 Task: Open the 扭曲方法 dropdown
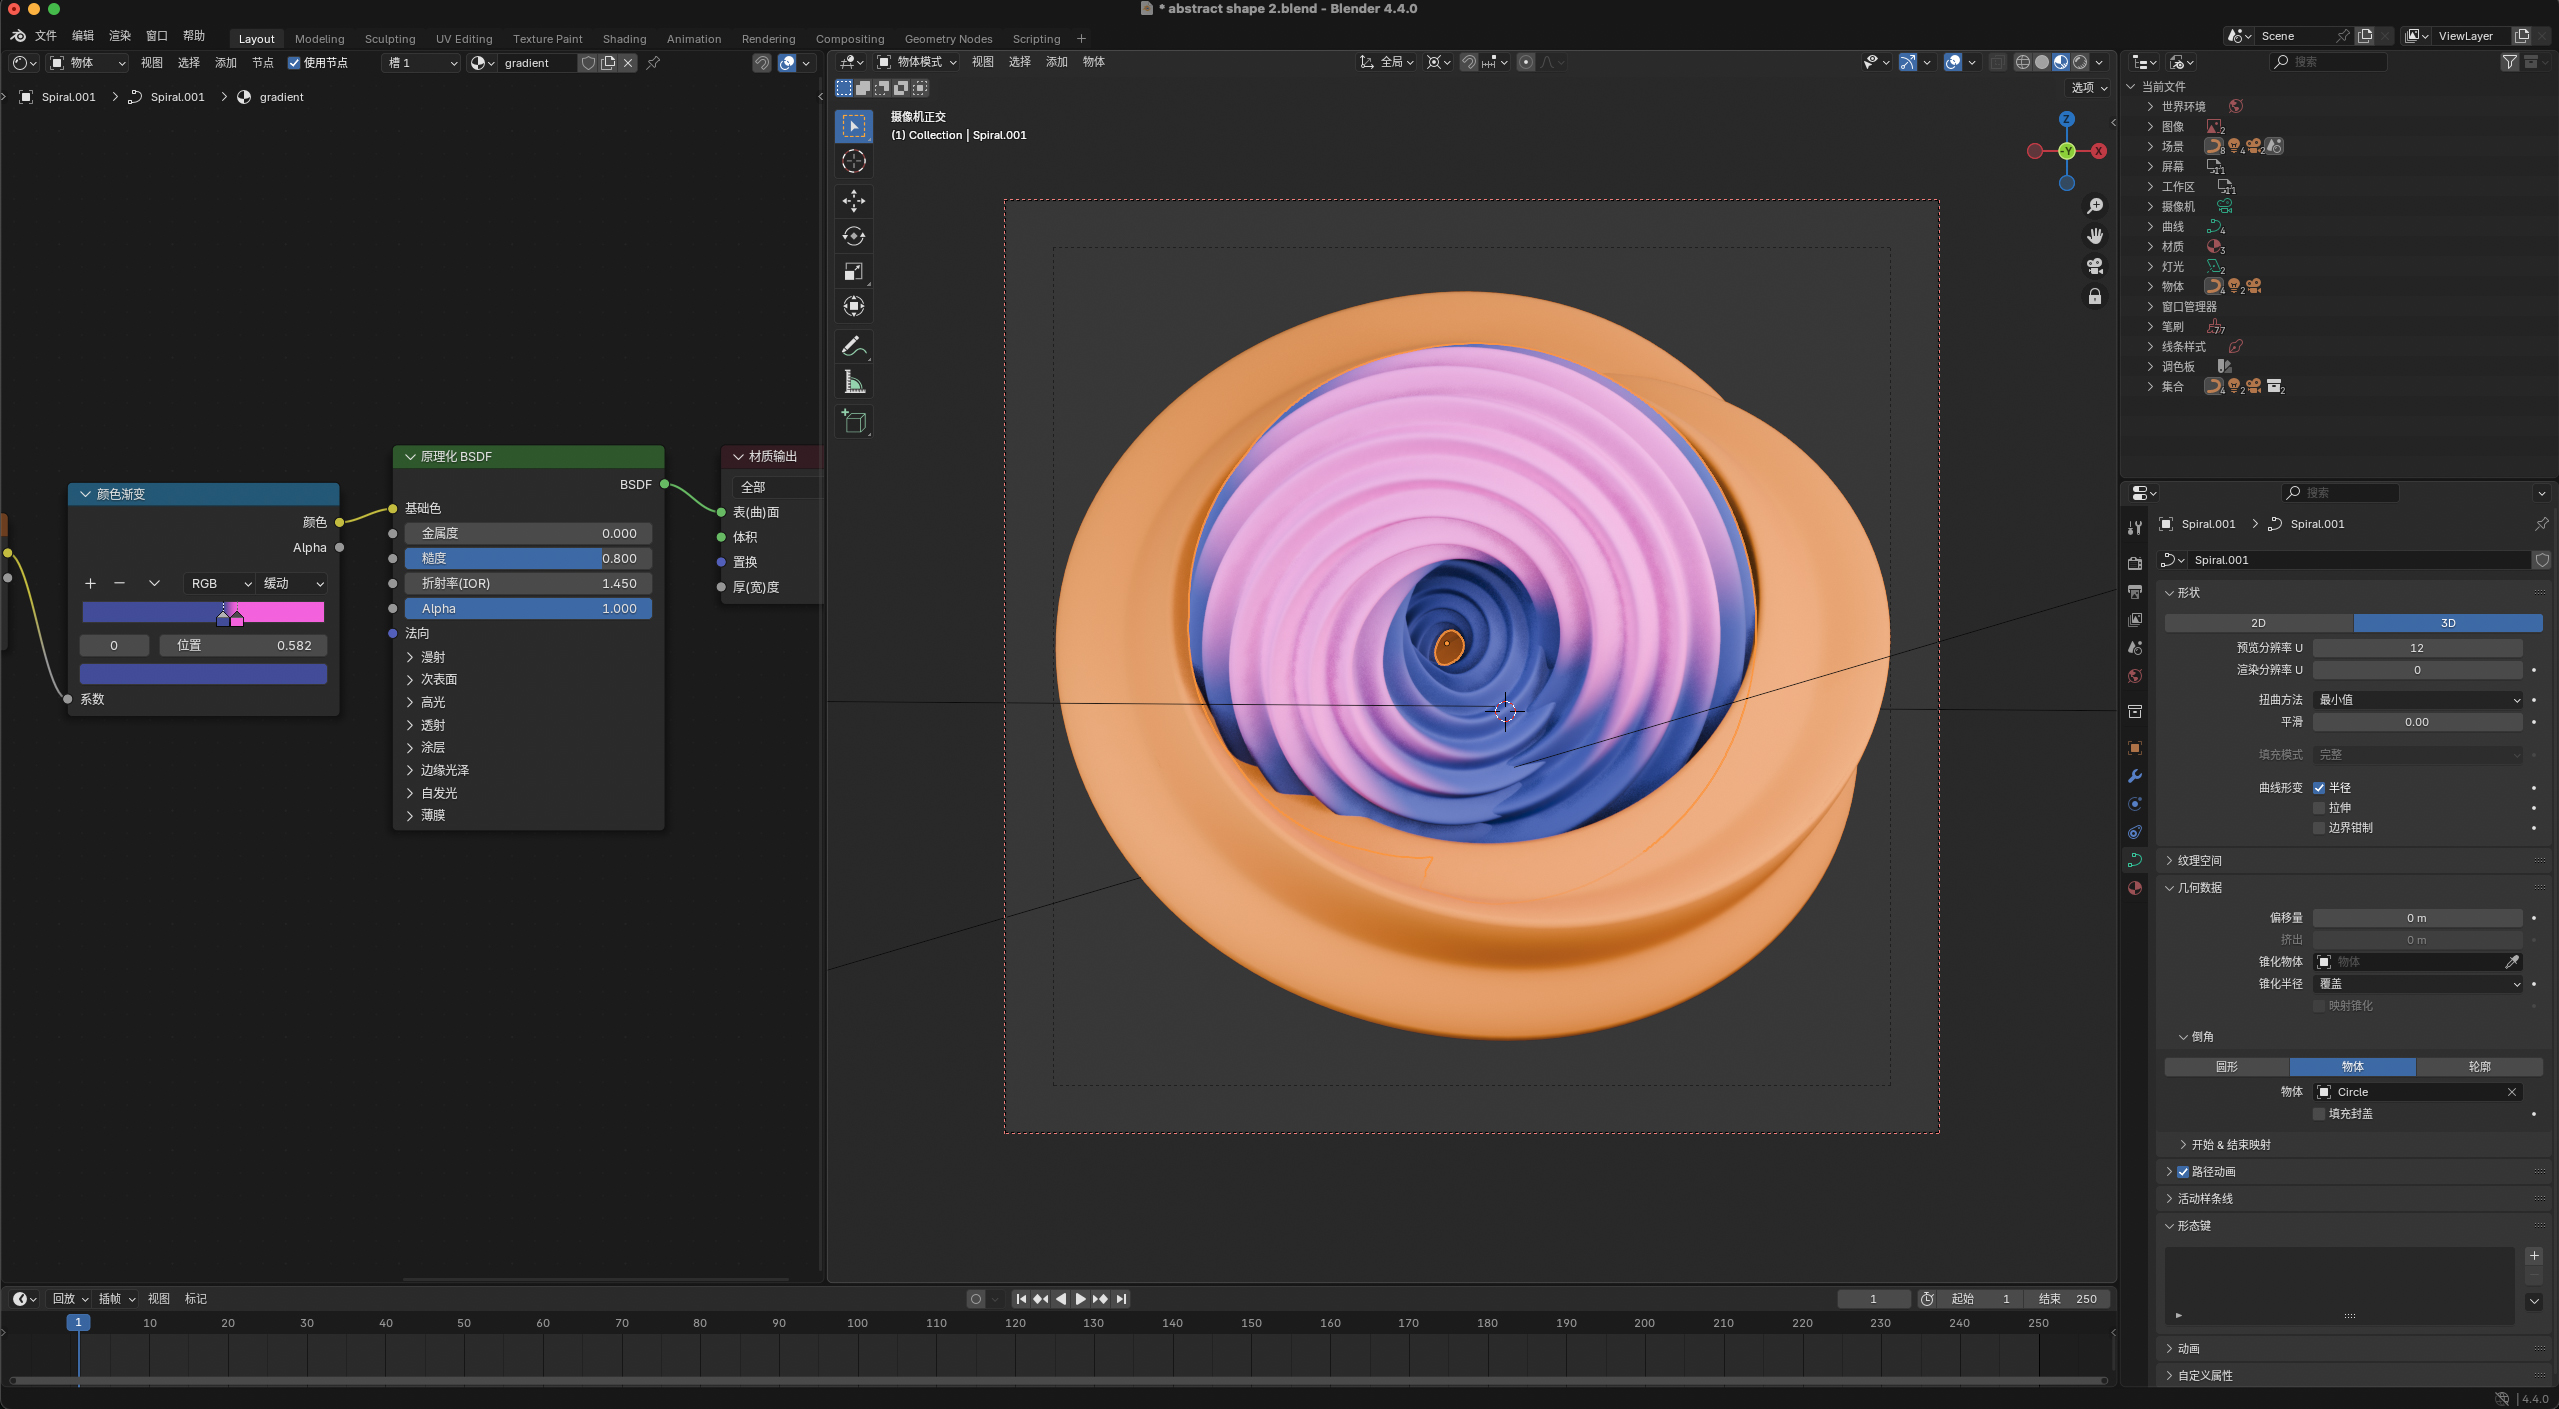point(2416,700)
